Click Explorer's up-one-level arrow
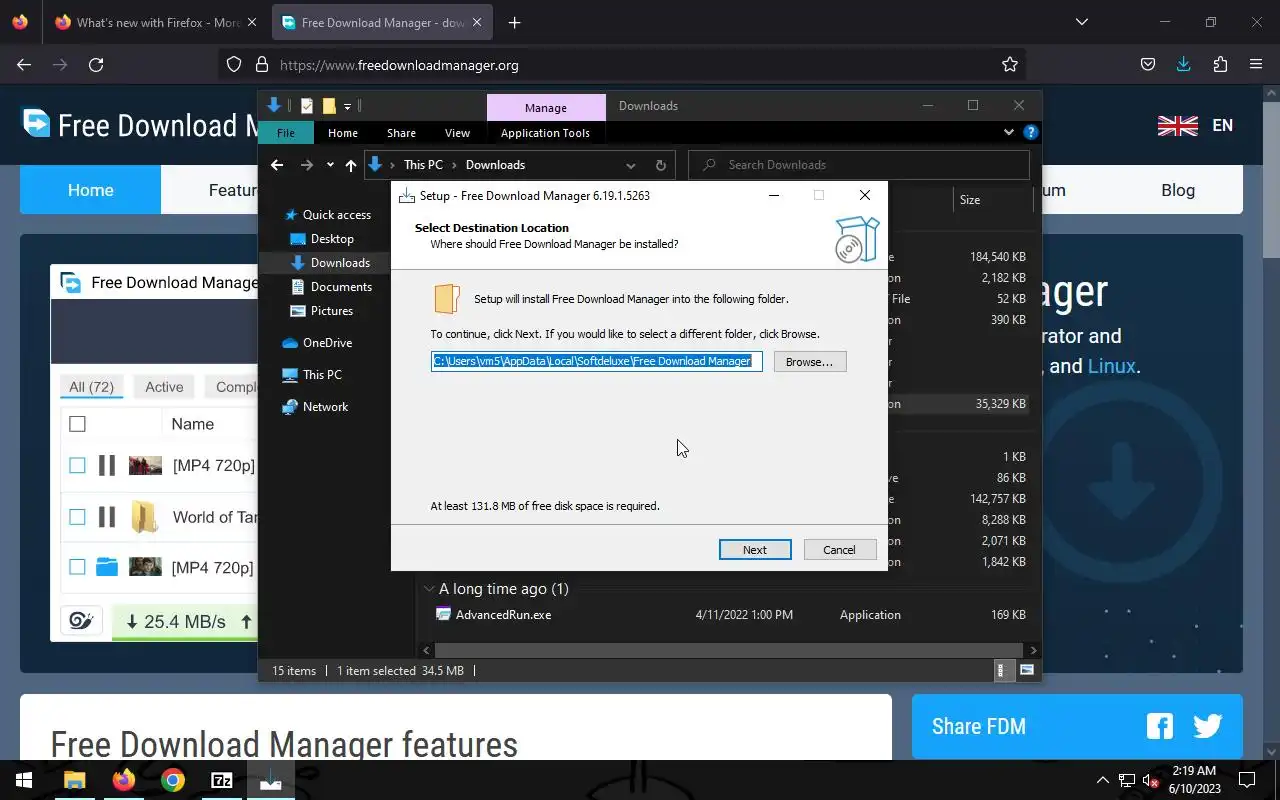The height and width of the screenshot is (800, 1280). pos(350,165)
